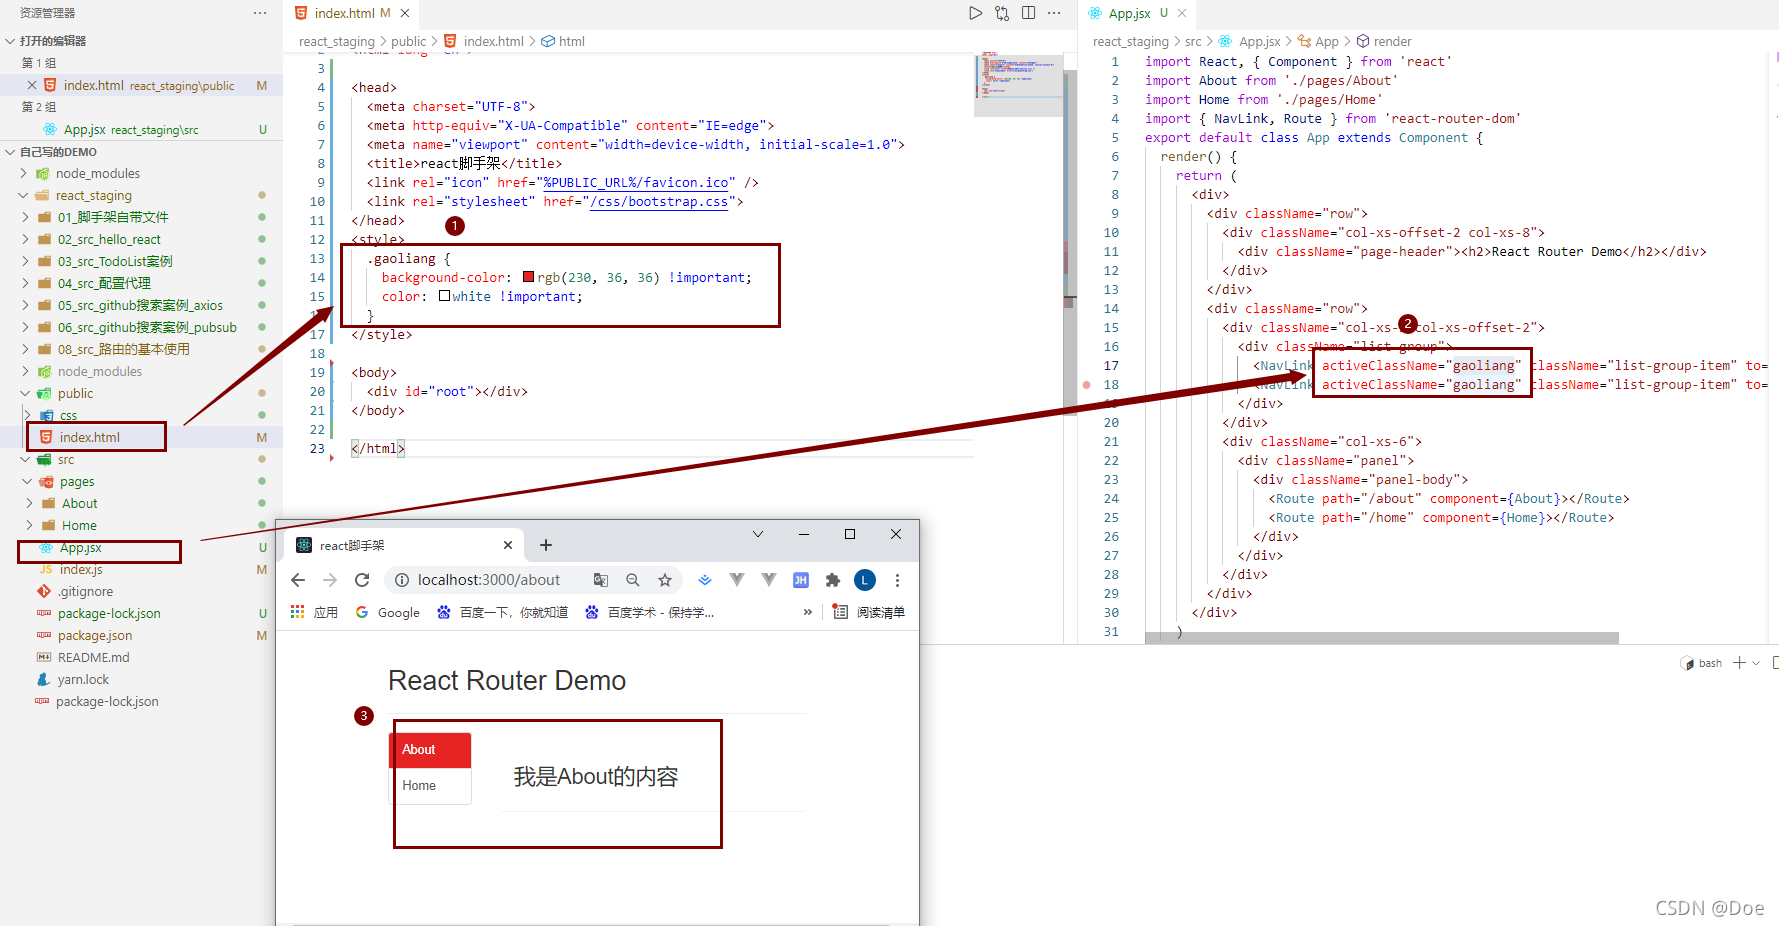Click the Home link on the demo page
The image size is (1779, 926).
pyautogui.click(x=418, y=786)
